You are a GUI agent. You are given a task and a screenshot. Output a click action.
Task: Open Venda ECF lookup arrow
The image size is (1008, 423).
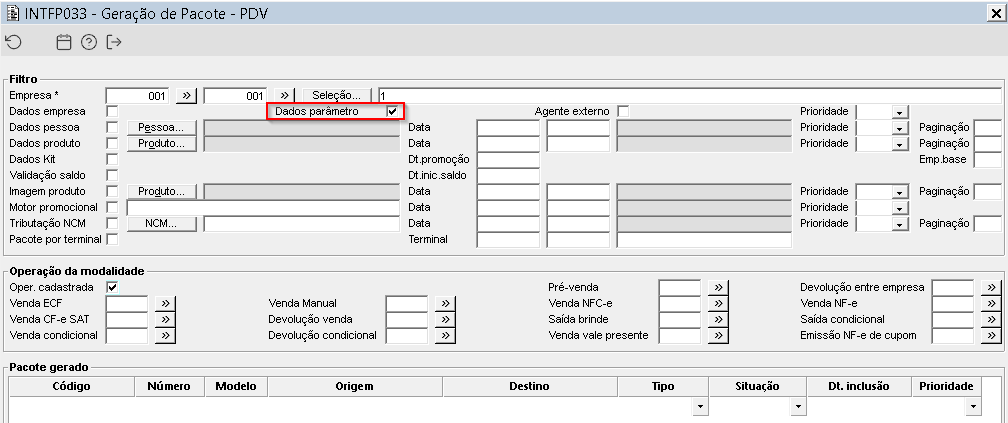tap(165, 303)
